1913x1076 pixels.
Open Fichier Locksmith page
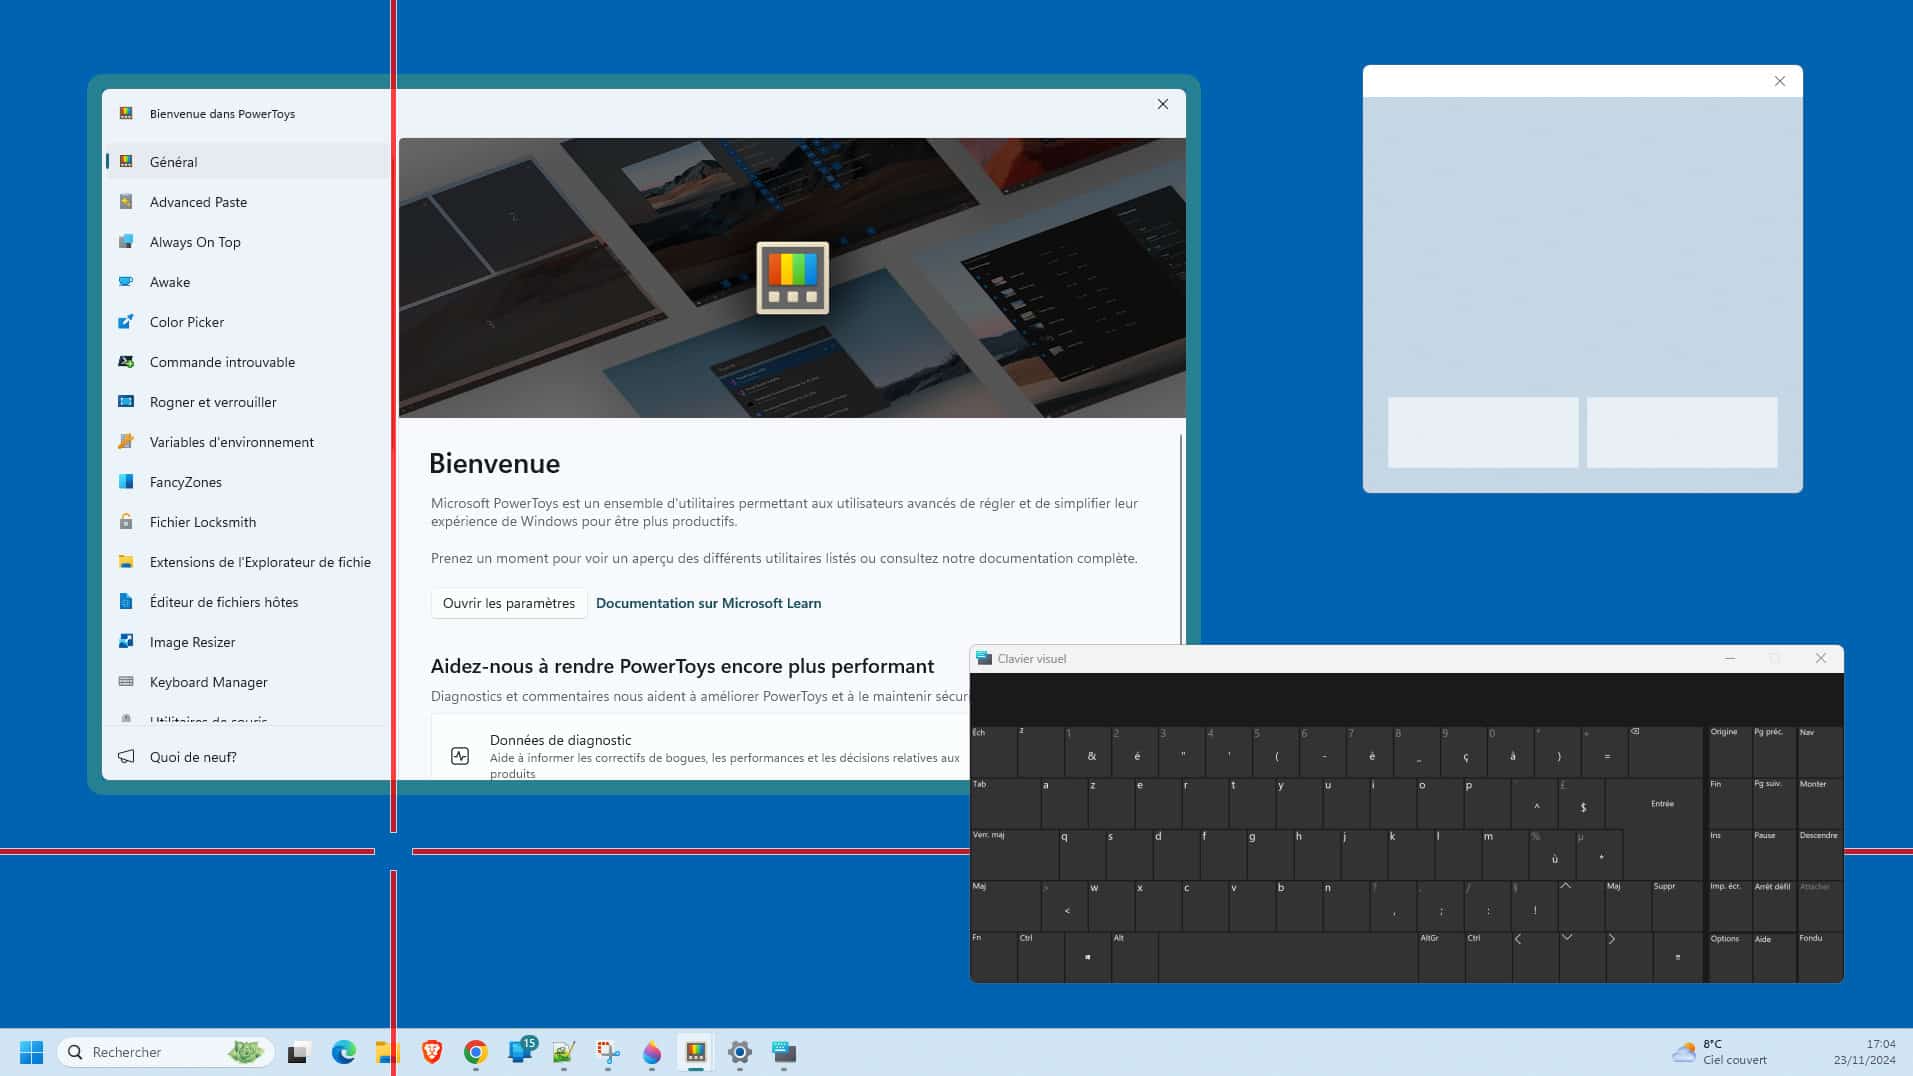(x=246, y=521)
